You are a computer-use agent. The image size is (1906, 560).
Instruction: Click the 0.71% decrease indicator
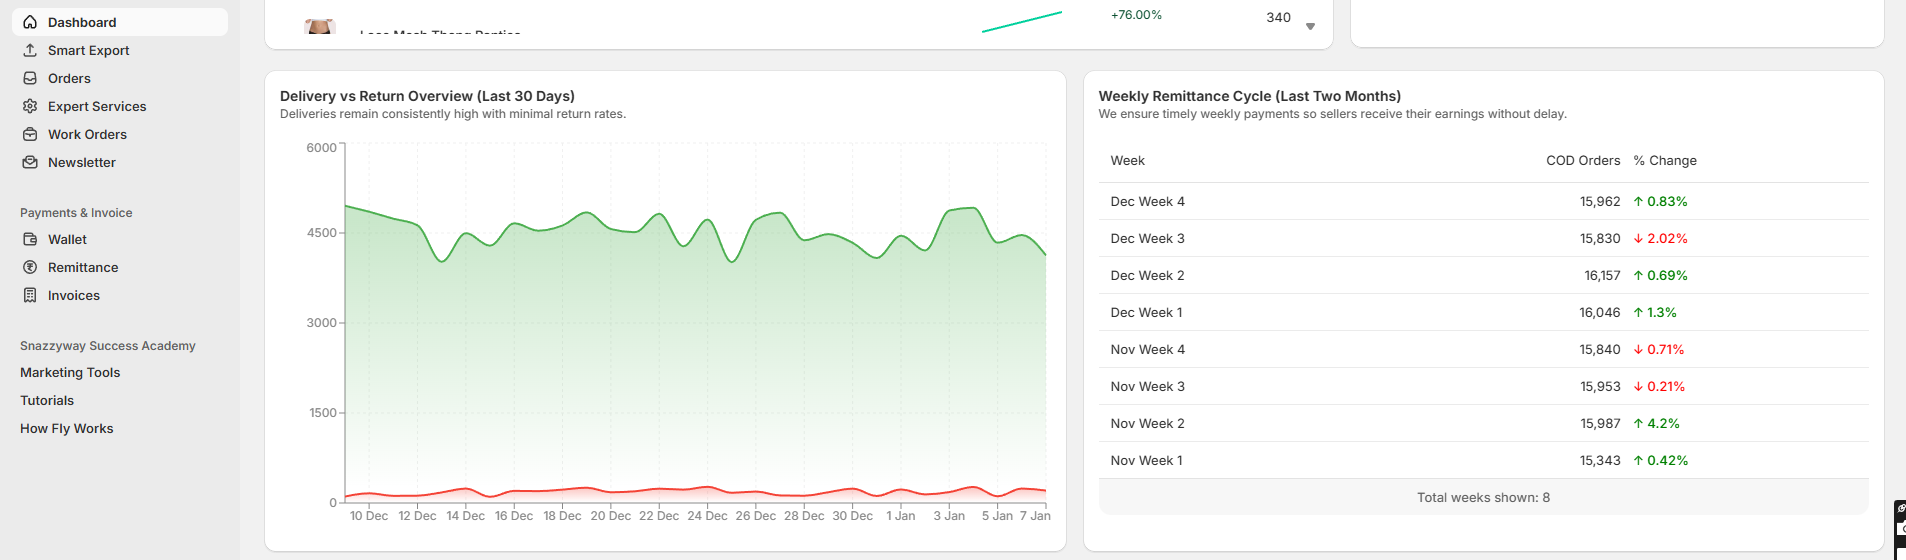tap(1658, 349)
